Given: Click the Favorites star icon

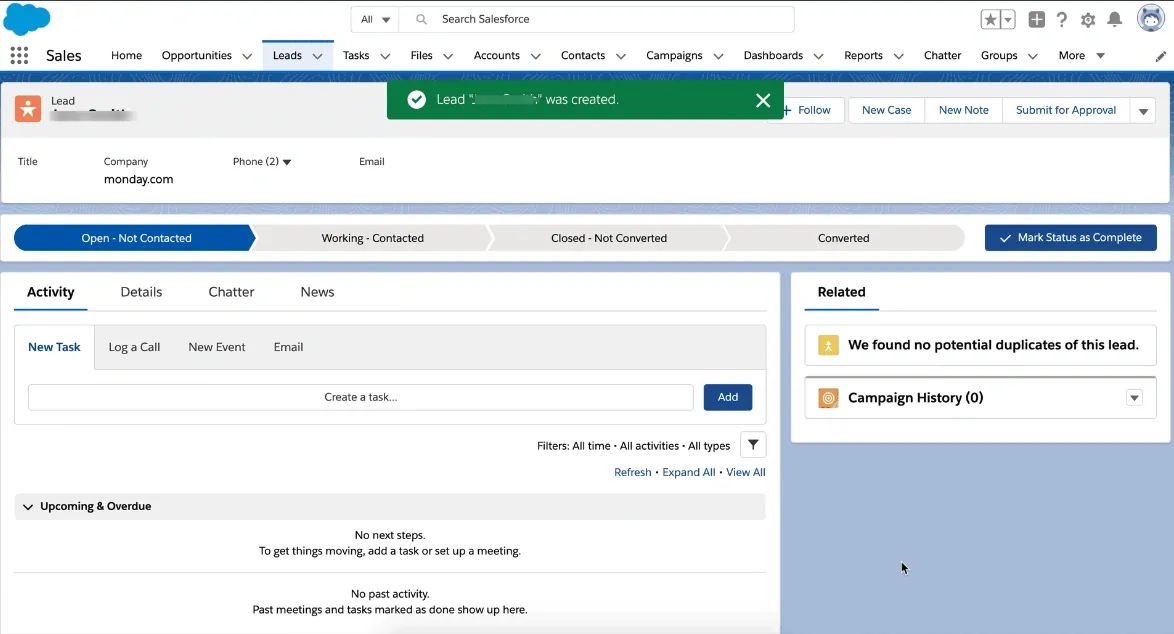Looking at the screenshot, I should 990,20.
